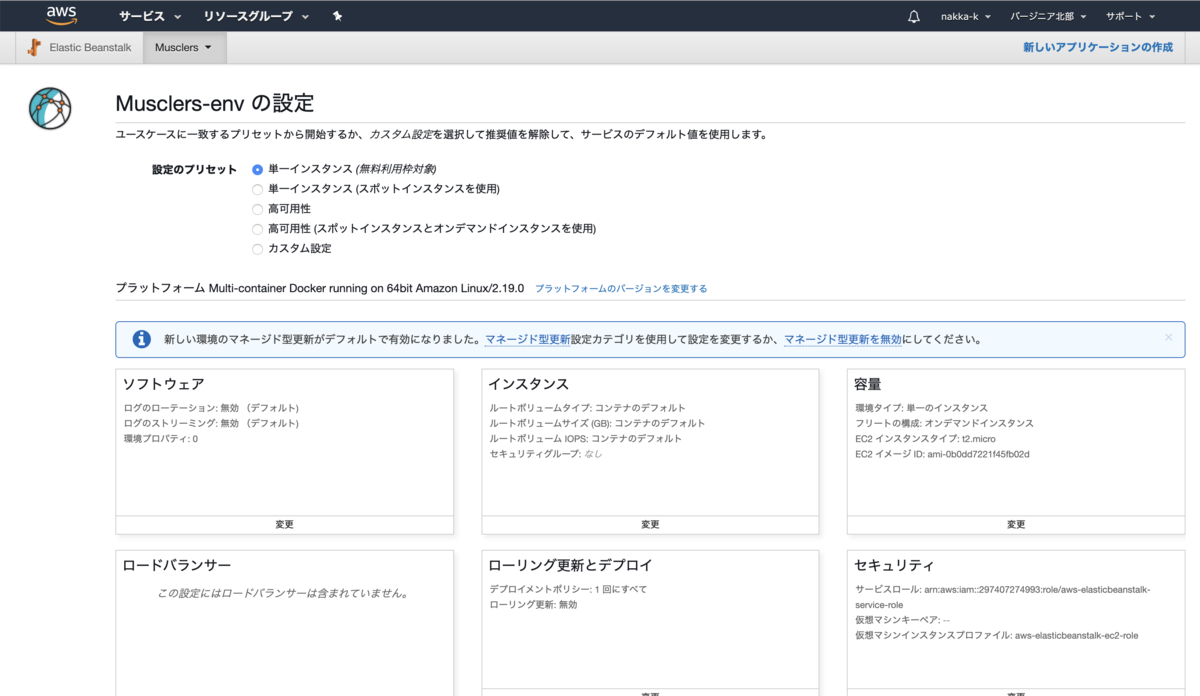1200x696 pixels.
Task: Select 高可用性 (スポットインスタンスとオンデマンドインスタンスを使用) preset
Action: click(x=258, y=229)
